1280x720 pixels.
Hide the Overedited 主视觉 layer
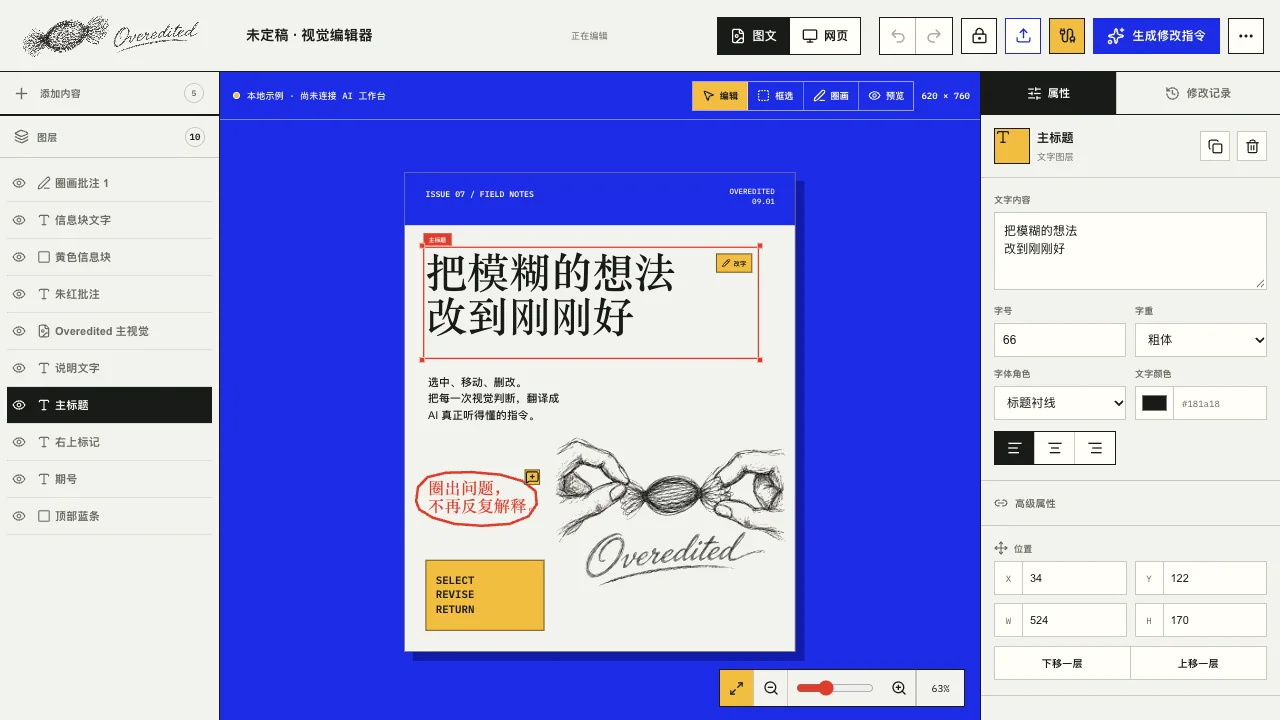point(19,331)
